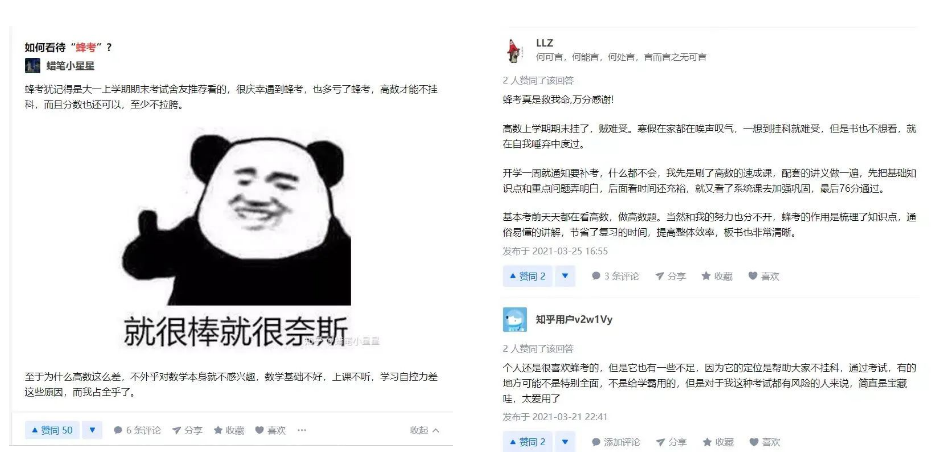
Task: Open 3 条评论 on LLZ's answer
Action: coord(615,276)
